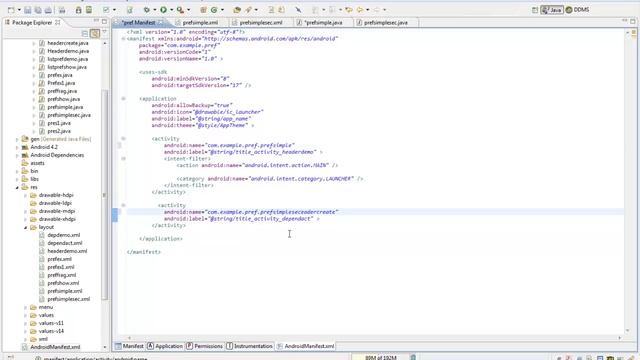Image resolution: width=640 pixels, height=360 pixels.
Task: Open the Instrumentation bottom tab
Action: click(249, 346)
